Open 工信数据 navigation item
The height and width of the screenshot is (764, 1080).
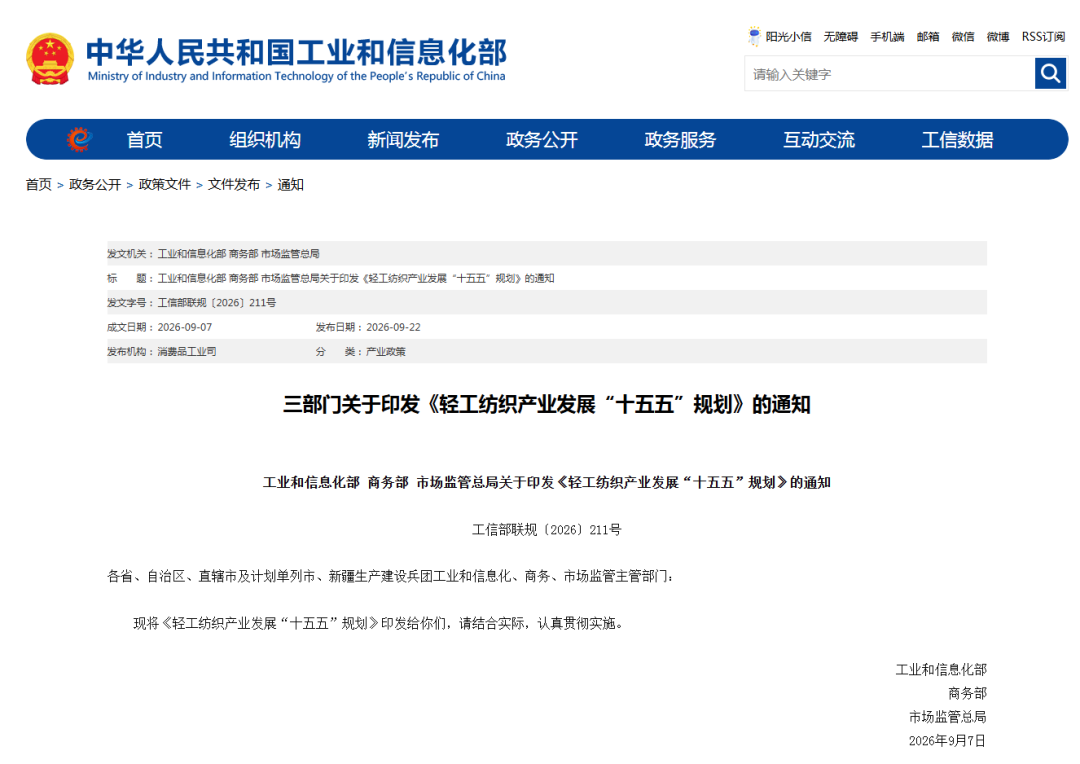click(957, 140)
